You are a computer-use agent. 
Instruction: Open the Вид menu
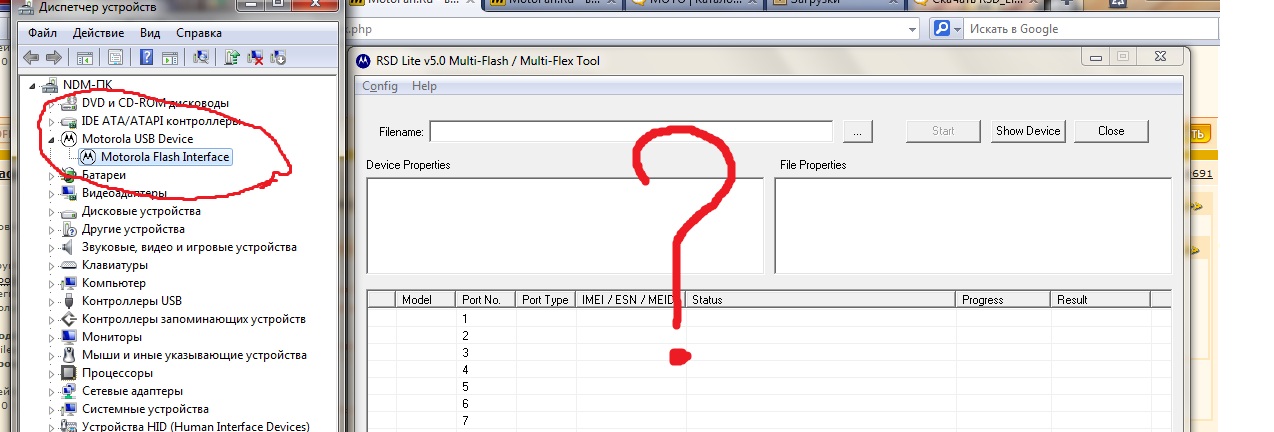pos(150,33)
